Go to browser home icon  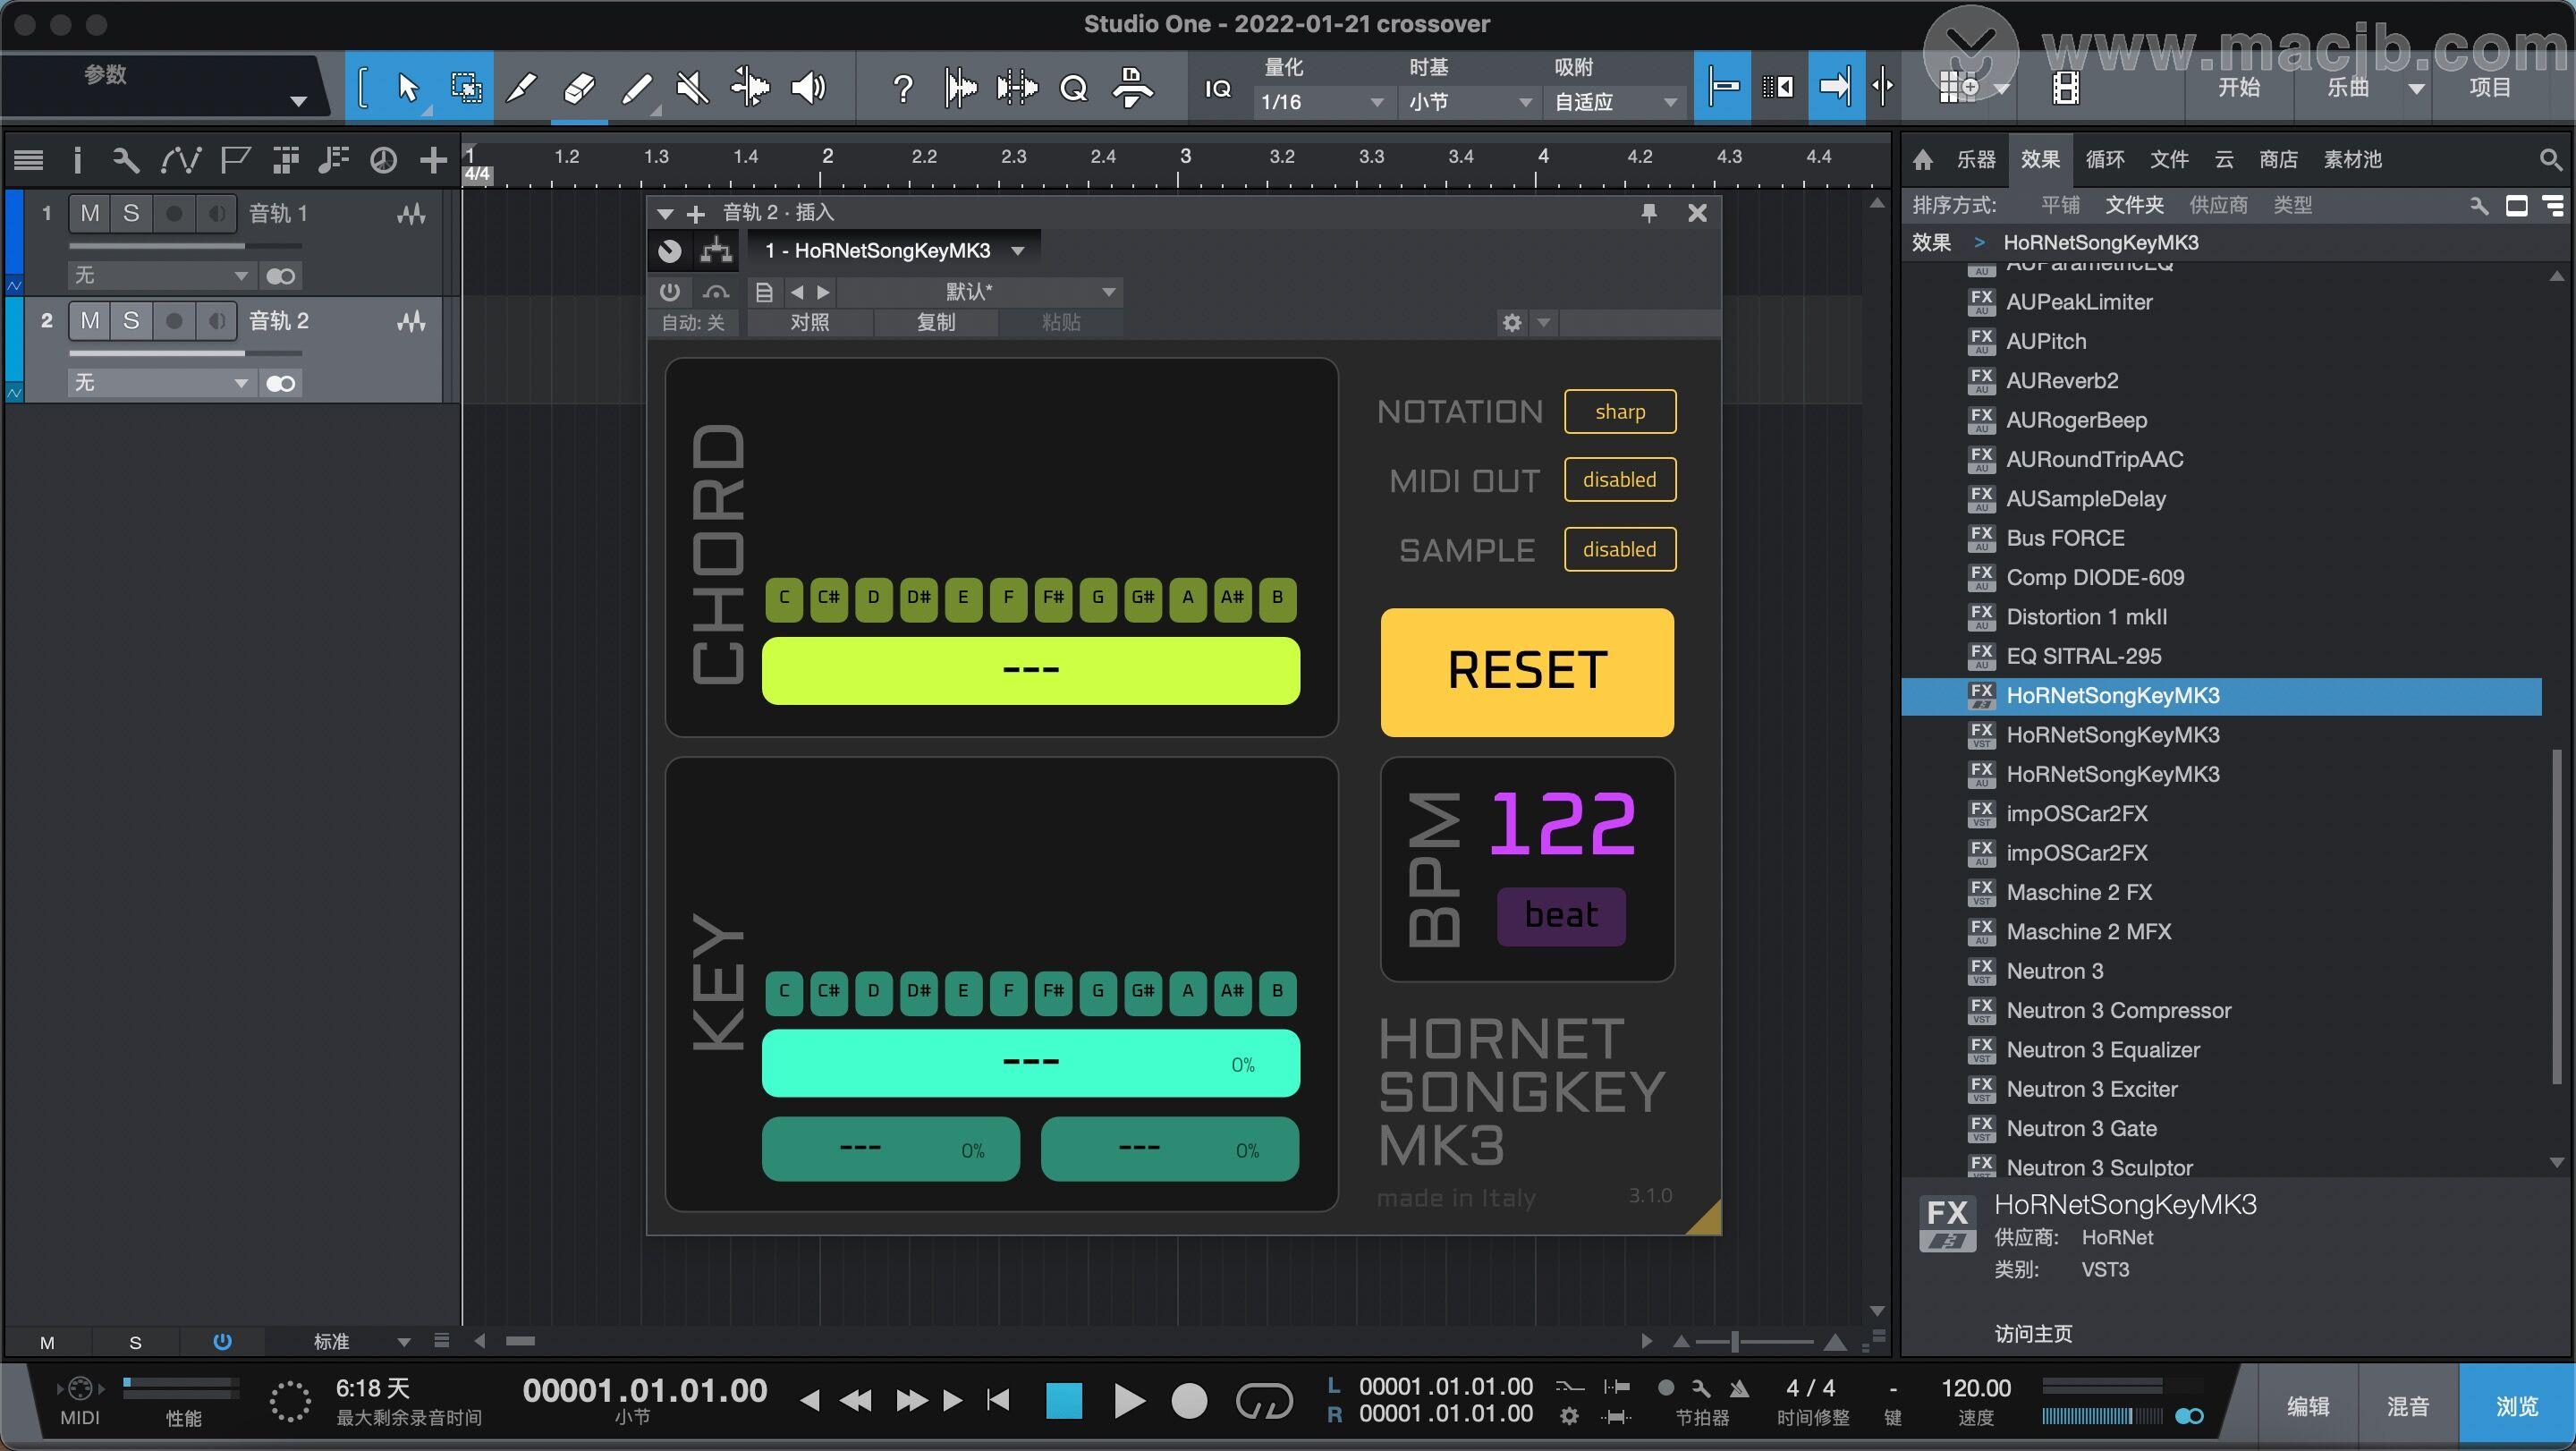pos(1922,159)
